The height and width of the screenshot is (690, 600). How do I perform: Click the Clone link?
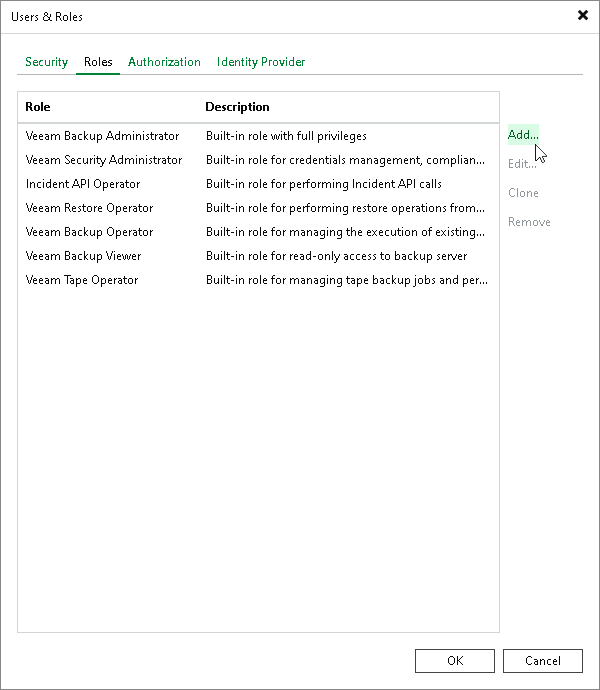pos(523,193)
